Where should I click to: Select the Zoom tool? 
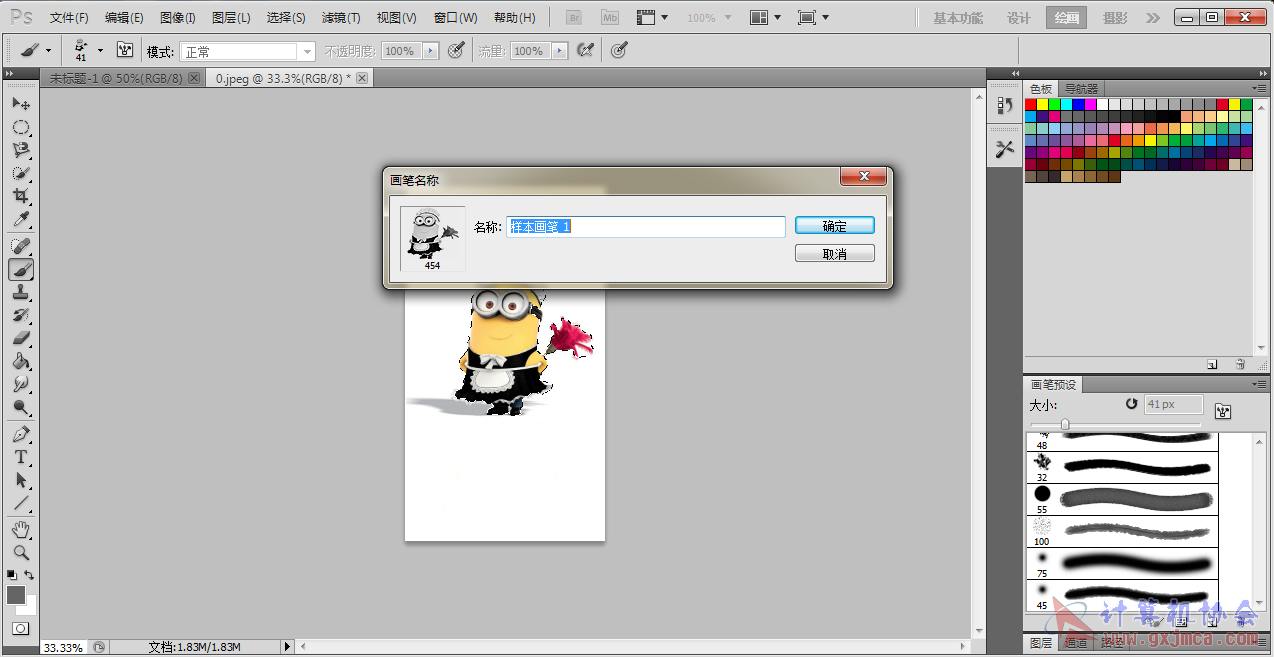20,552
